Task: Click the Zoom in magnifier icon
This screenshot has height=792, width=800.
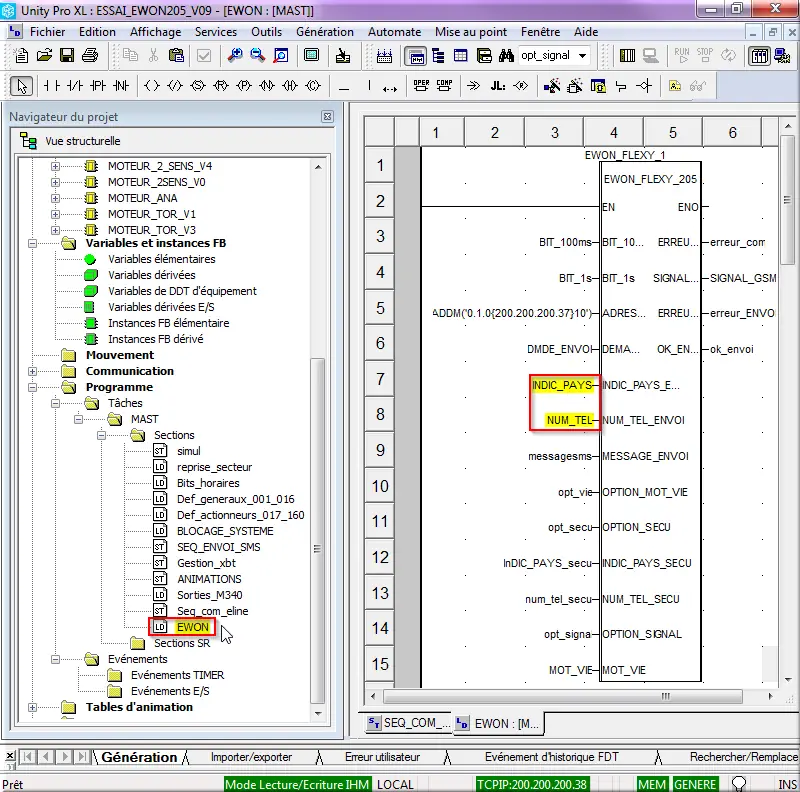Action: [235, 55]
